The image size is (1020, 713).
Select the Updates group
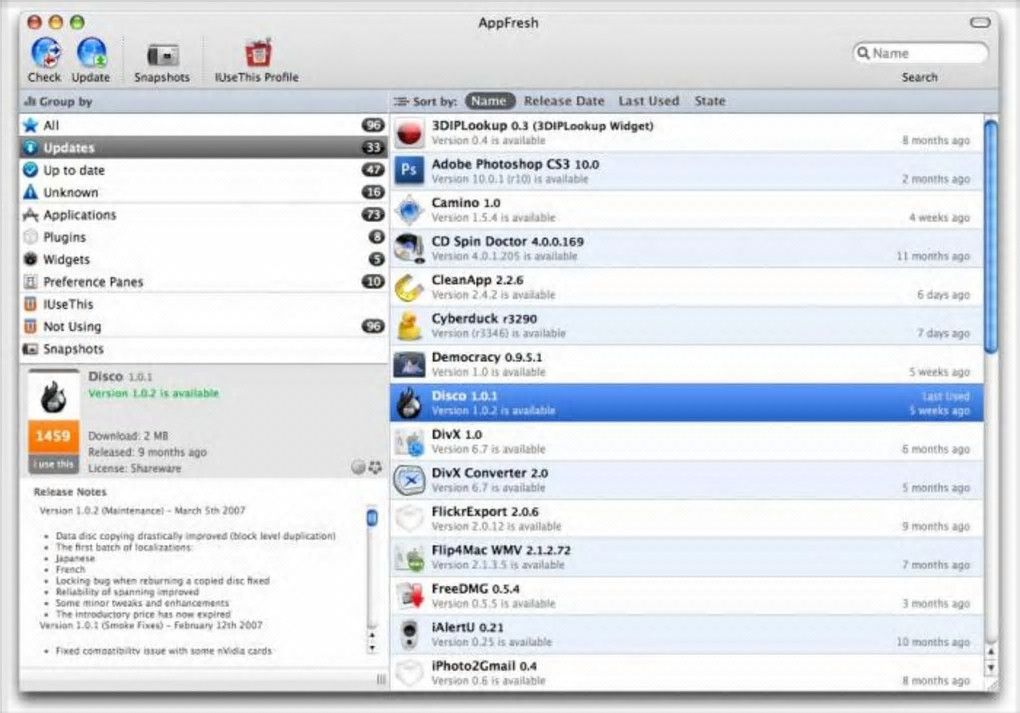click(x=204, y=148)
